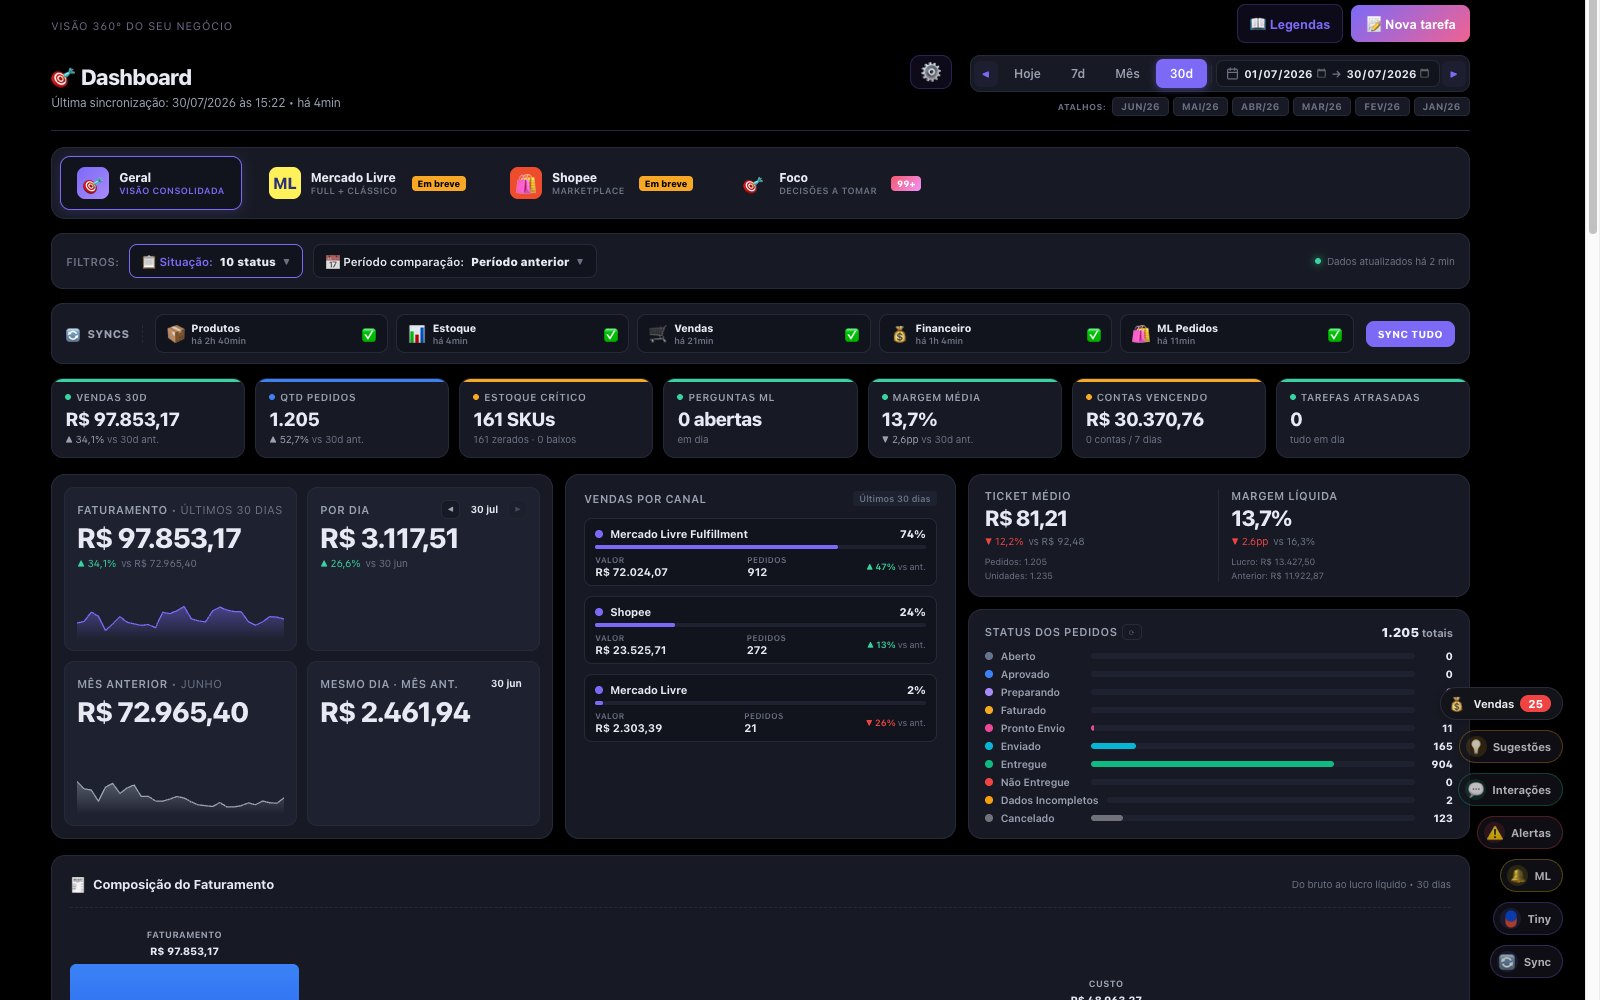Click the Estoque chart icon
The image size is (1600, 1000).
click(x=417, y=334)
